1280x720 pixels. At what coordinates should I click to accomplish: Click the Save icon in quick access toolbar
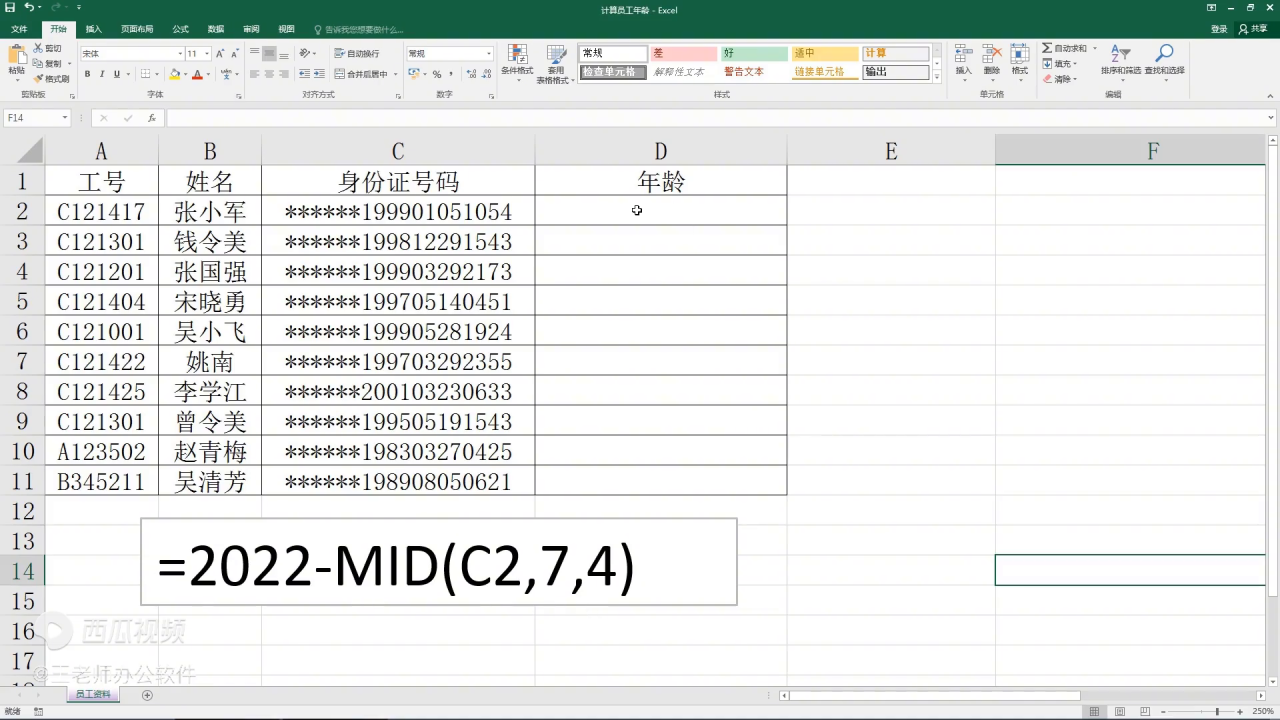pyautogui.click(x=10, y=8)
